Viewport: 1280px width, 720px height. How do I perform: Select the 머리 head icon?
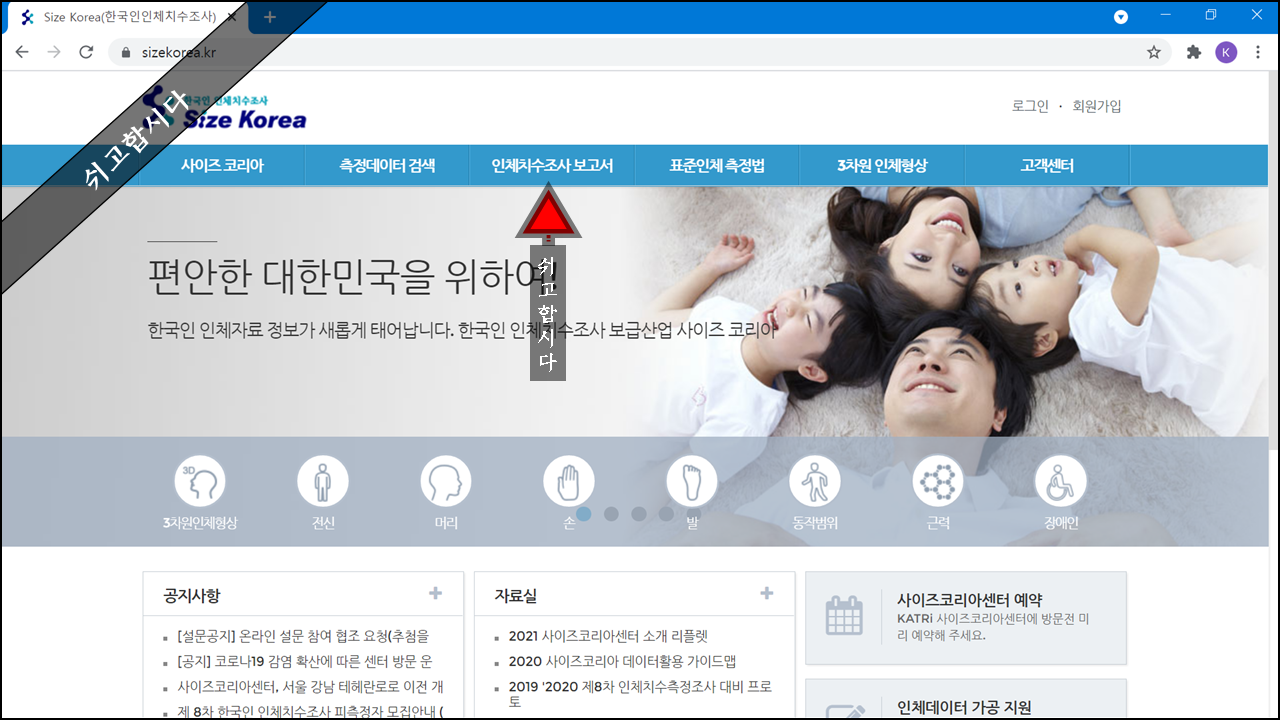[x=446, y=481]
